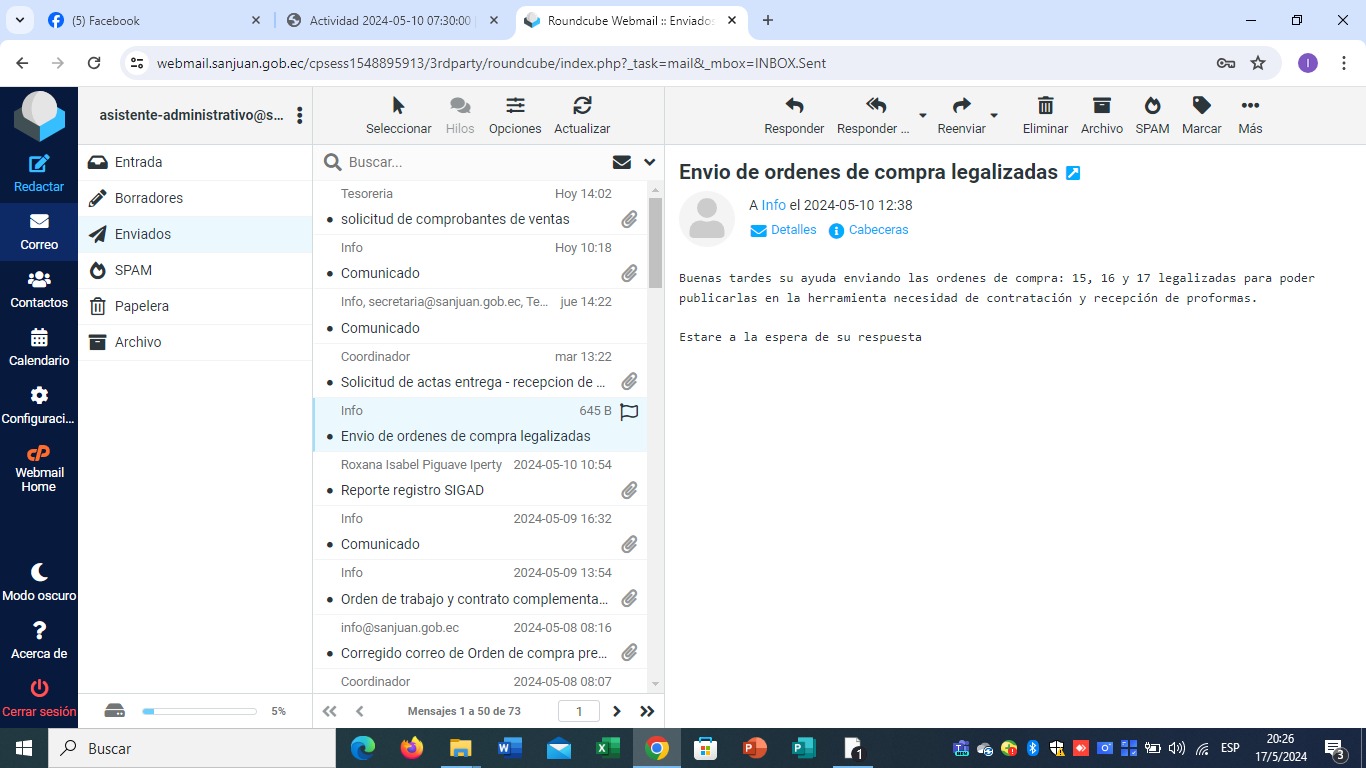This screenshot has height=768, width=1366.
Task: Click the Redactar compose icon
Action: tap(39, 165)
